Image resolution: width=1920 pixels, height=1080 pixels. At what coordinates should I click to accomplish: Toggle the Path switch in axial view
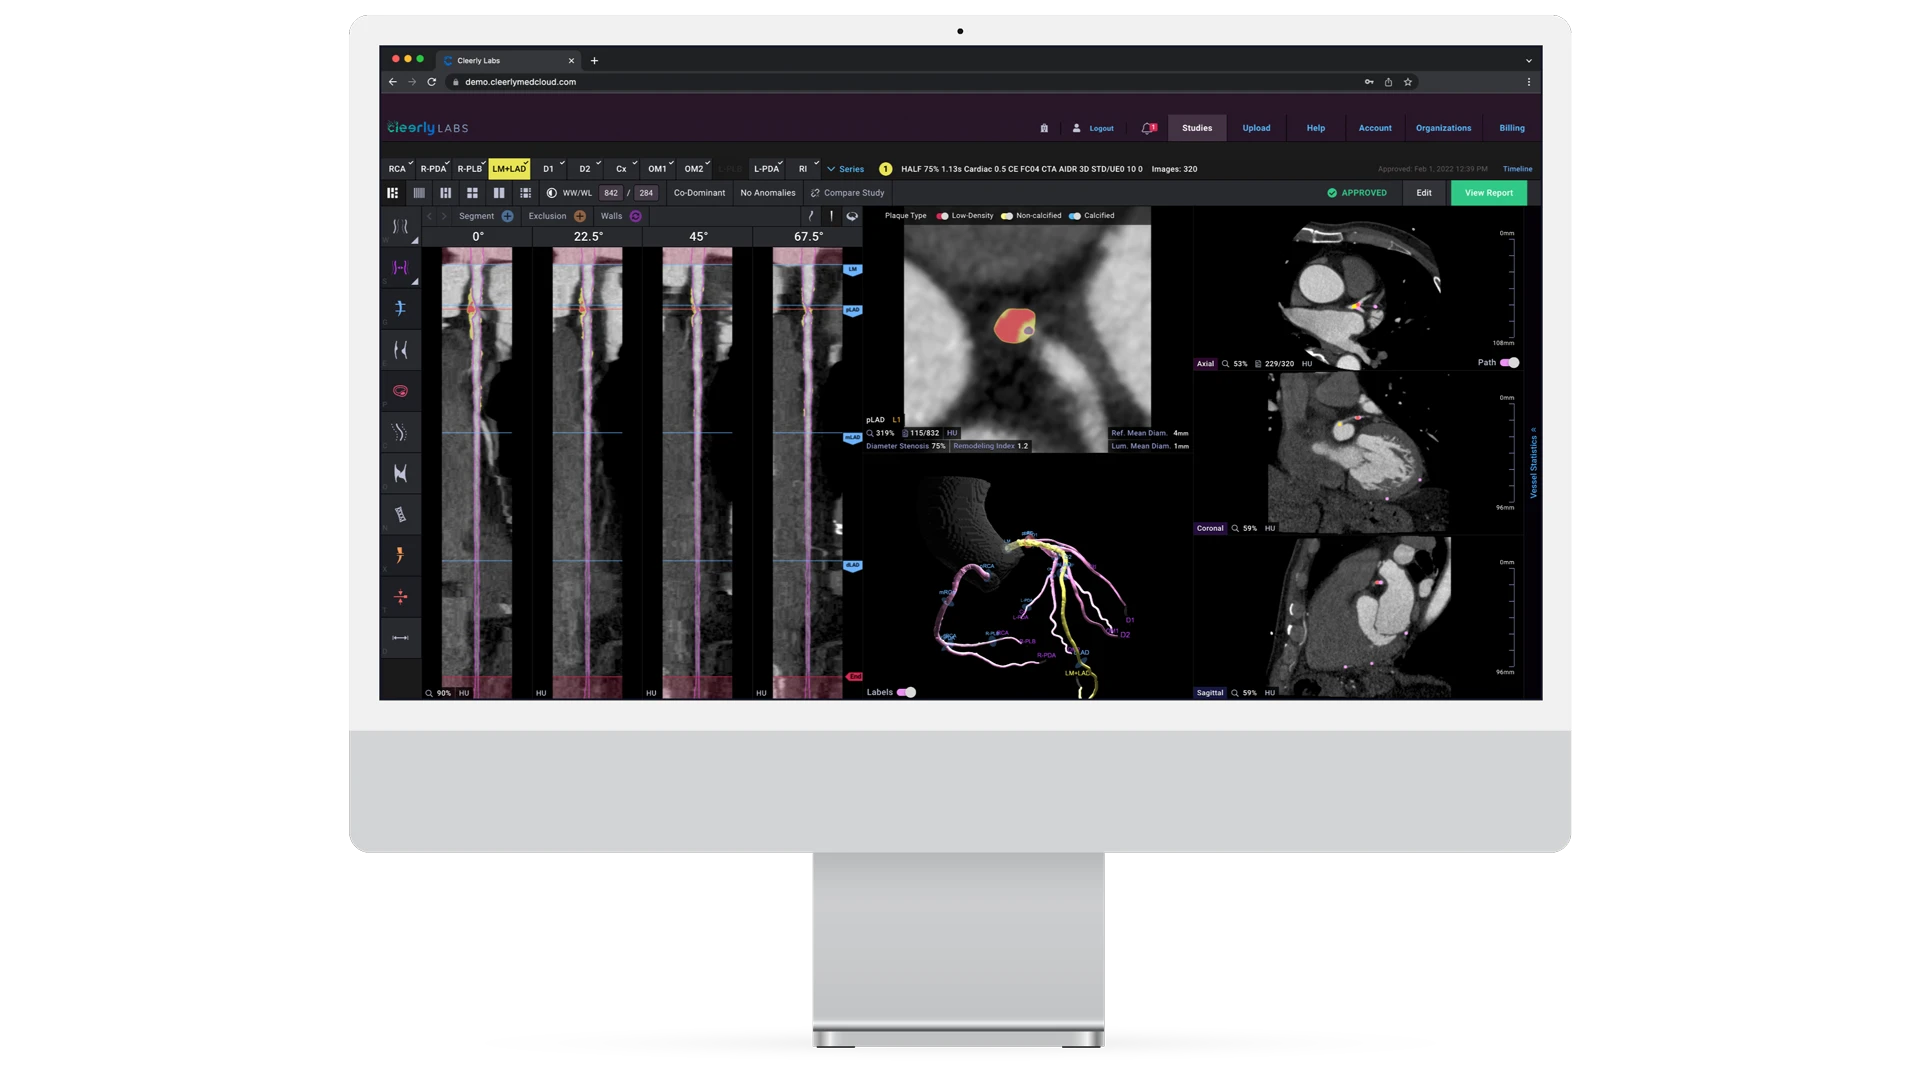pyautogui.click(x=1510, y=363)
